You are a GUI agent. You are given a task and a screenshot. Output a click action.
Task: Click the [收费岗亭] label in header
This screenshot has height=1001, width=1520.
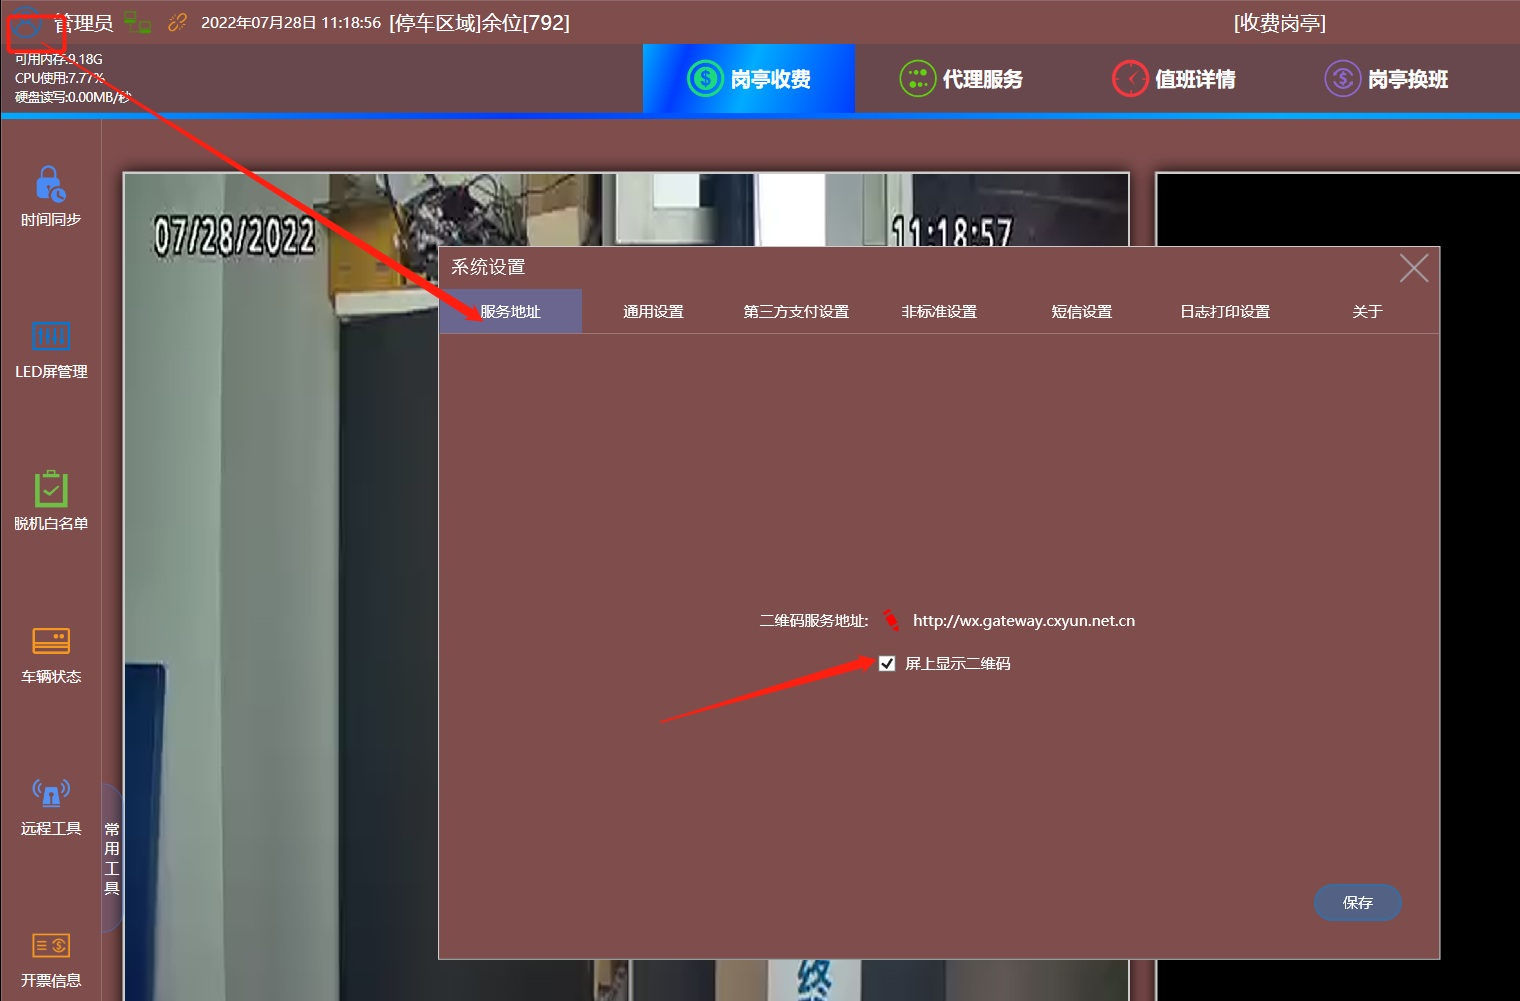coord(1280,23)
